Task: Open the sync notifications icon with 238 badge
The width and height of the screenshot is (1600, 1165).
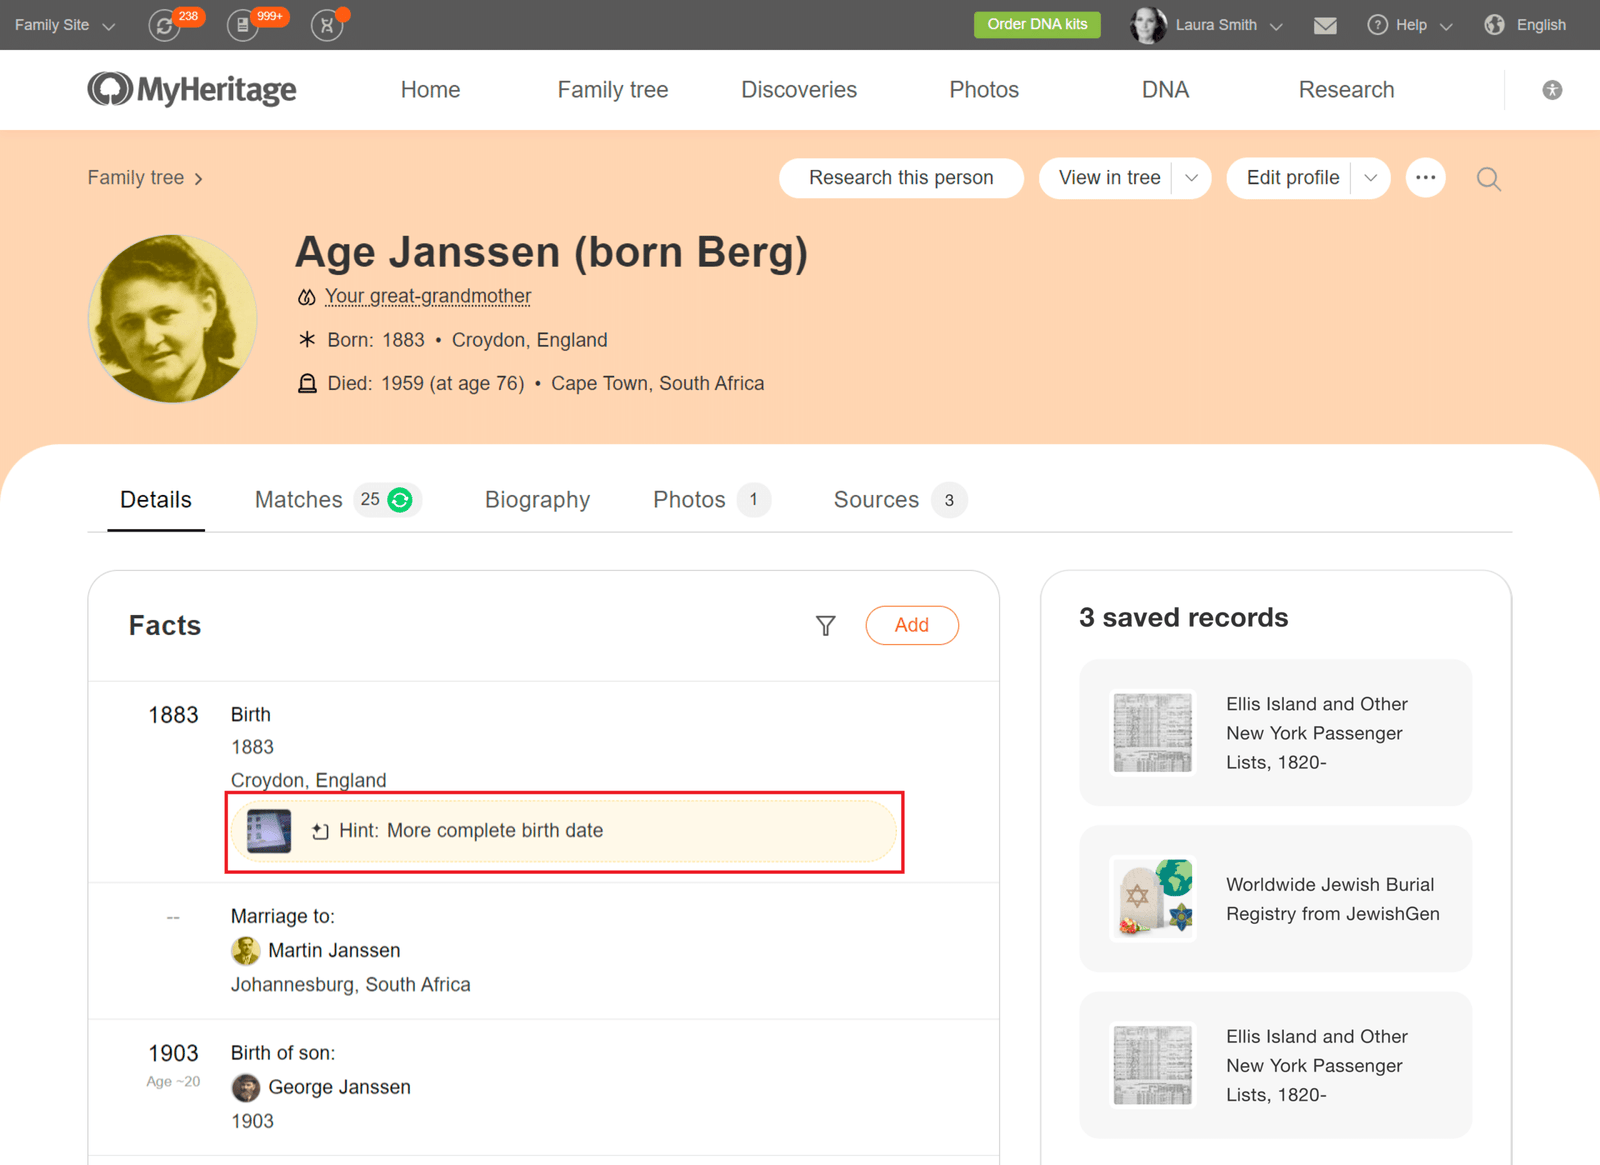Action: [165, 25]
